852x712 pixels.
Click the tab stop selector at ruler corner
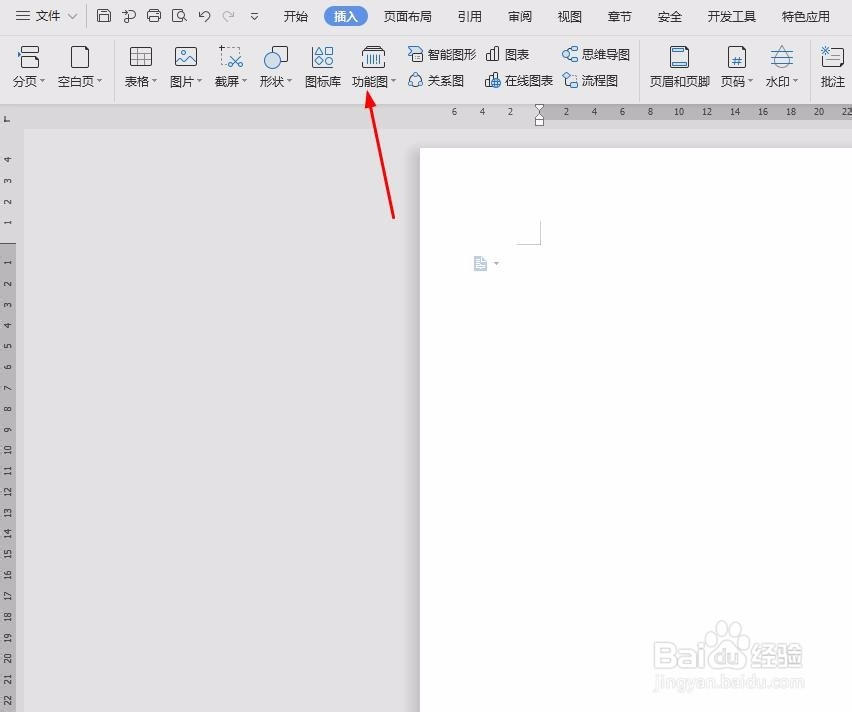pyautogui.click(x=7, y=118)
